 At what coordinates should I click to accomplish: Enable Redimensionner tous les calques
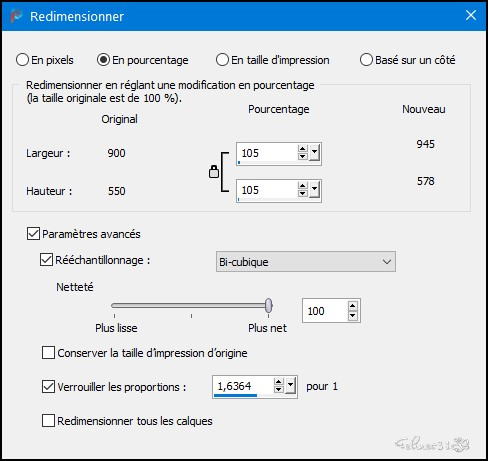[x=48, y=421]
